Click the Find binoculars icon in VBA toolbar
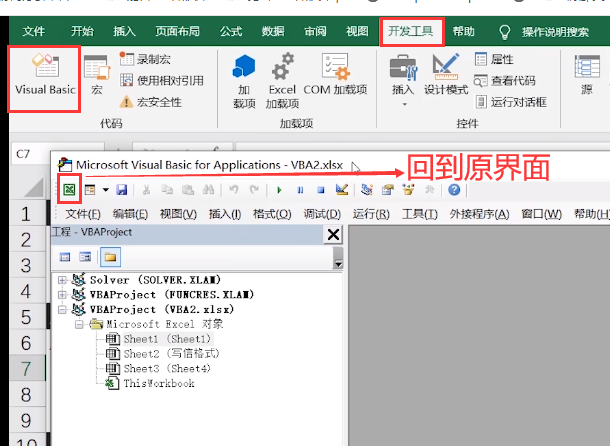The height and width of the screenshot is (446, 610). (x=209, y=190)
